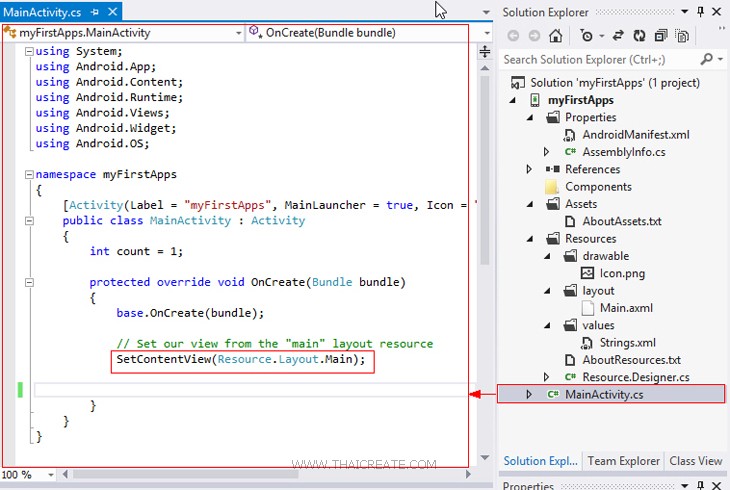
Task: Select the Solution 'myFirstApps' root node
Action: pos(615,83)
